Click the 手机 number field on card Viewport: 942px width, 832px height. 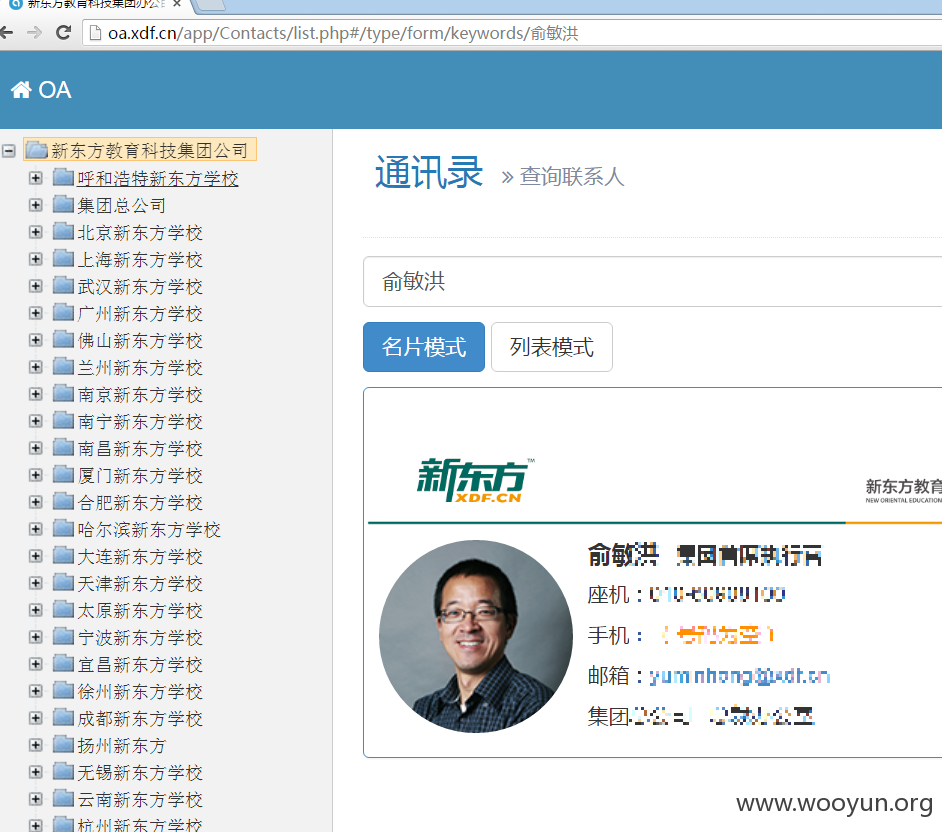coord(717,635)
